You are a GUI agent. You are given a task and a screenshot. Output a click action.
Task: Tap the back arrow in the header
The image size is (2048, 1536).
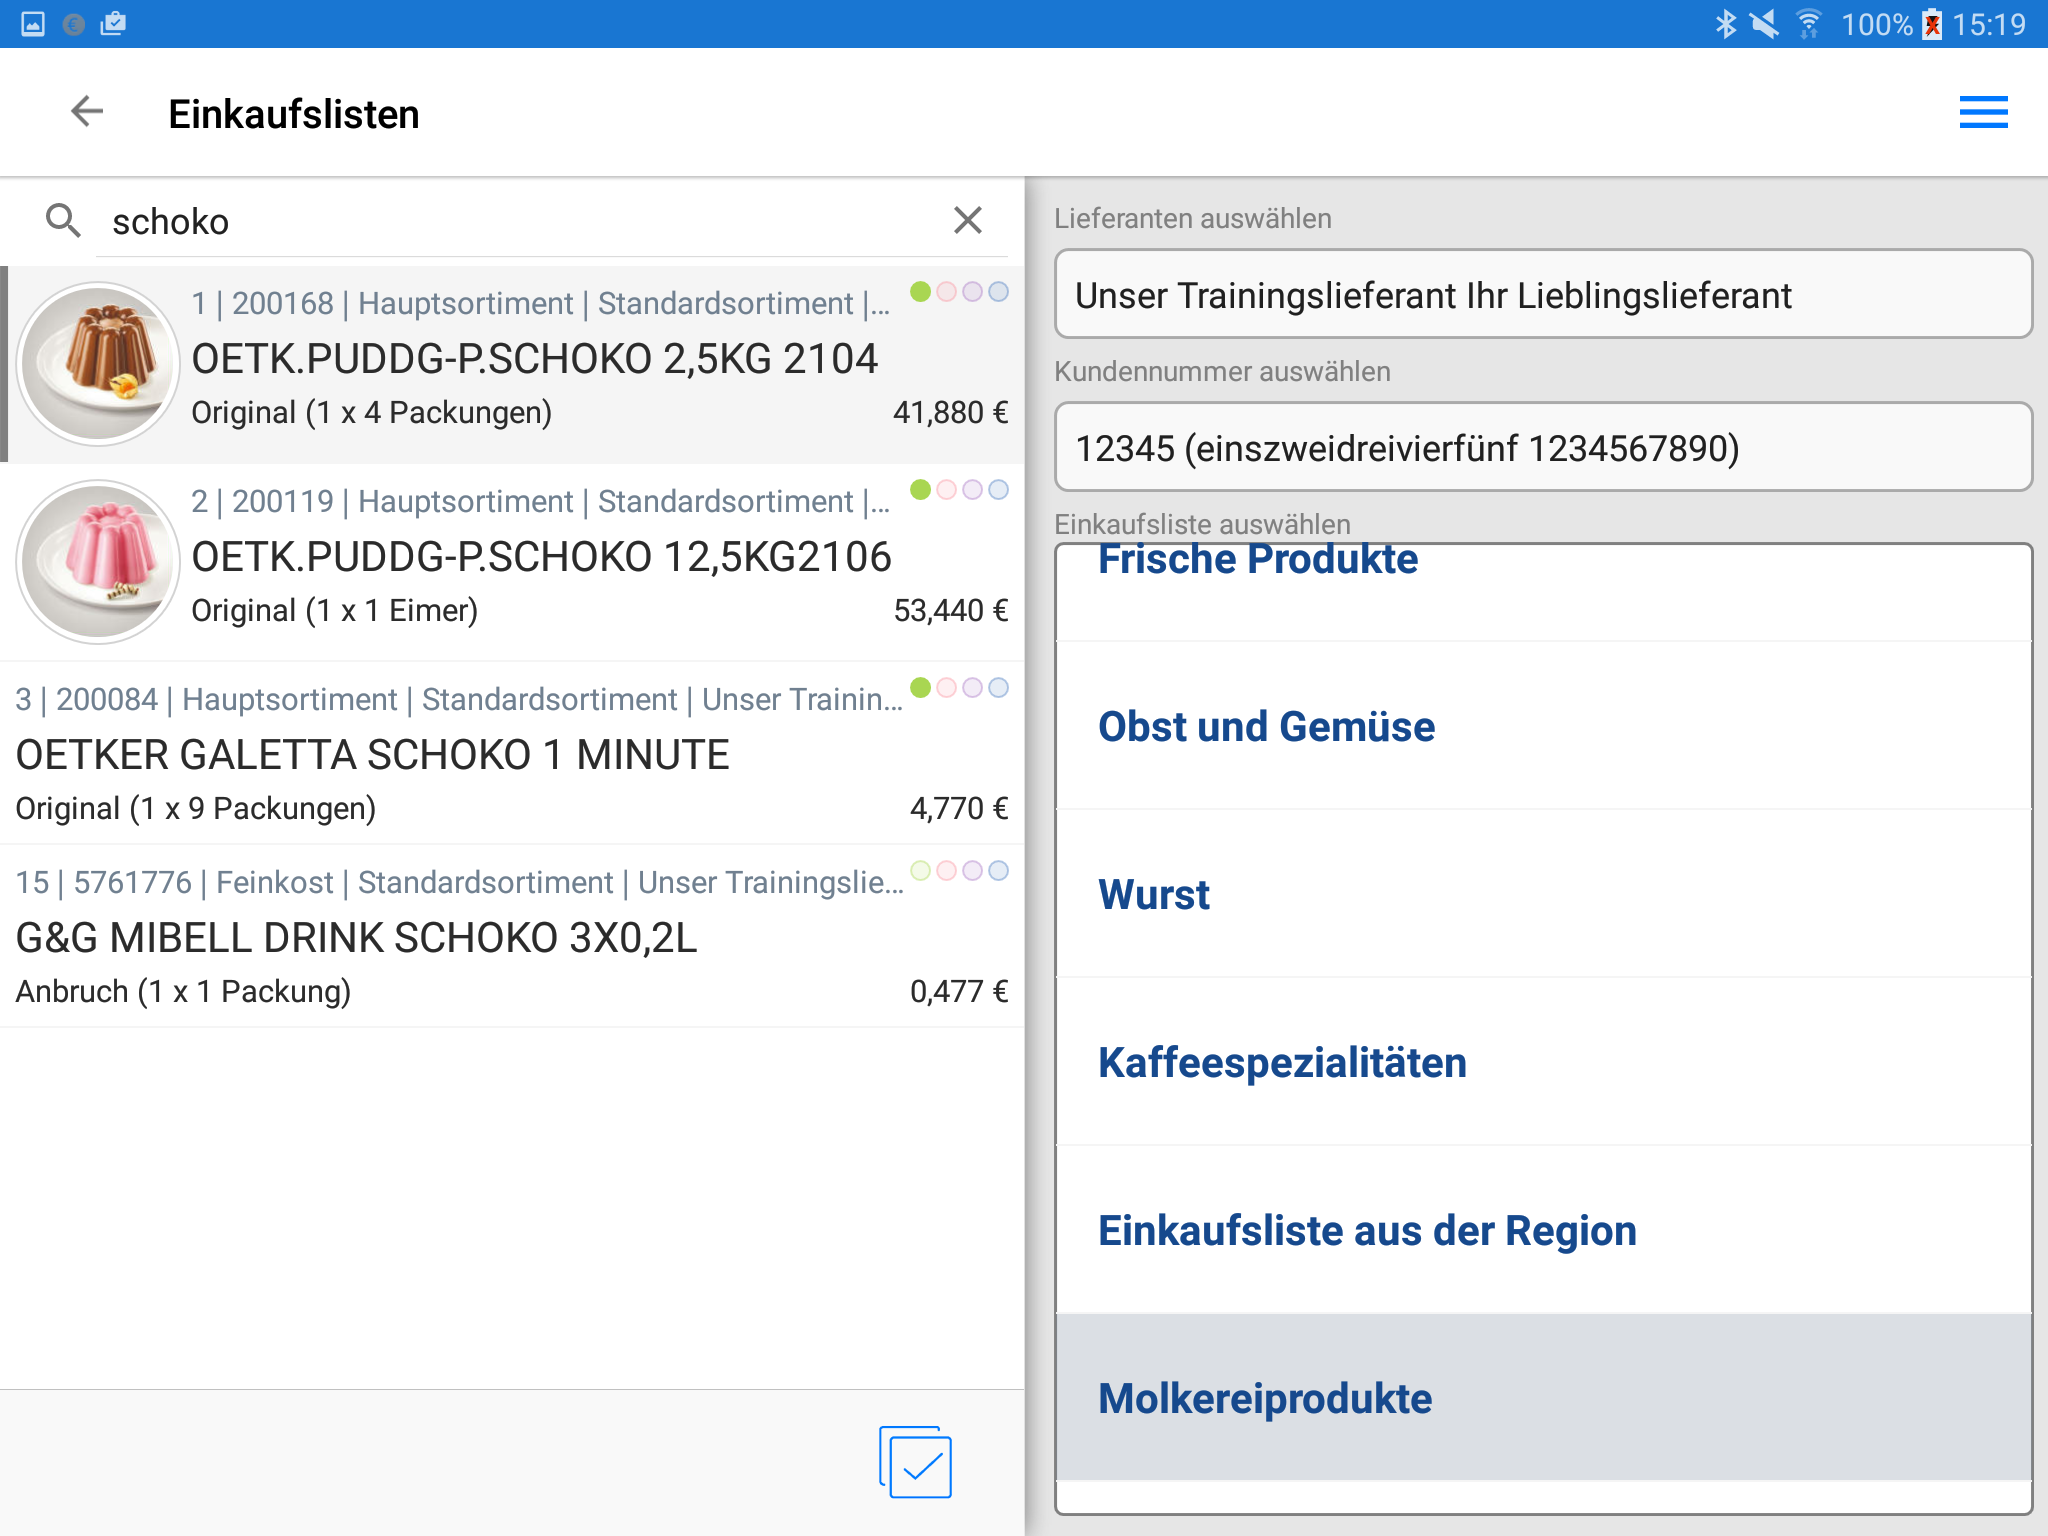pyautogui.click(x=88, y=112)
